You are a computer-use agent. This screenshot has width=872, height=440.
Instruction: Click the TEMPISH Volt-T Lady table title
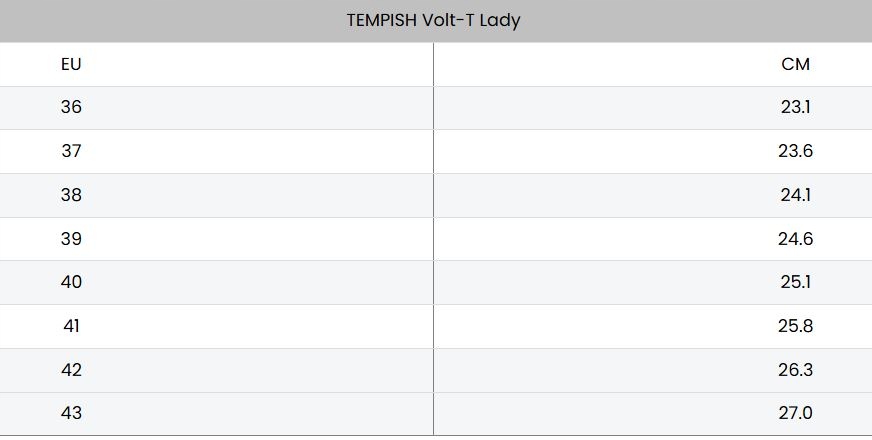(433, 20)
